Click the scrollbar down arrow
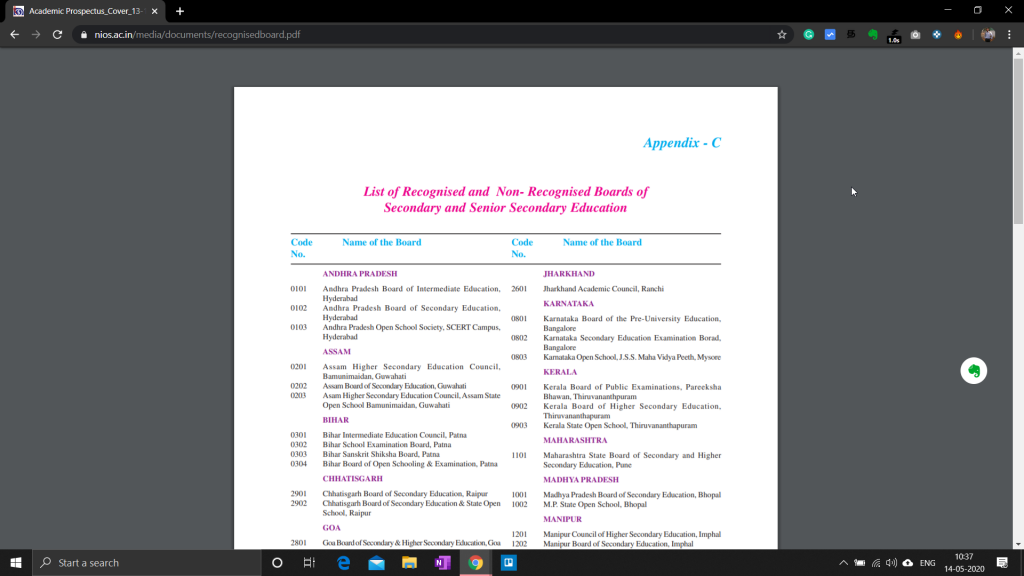 click(x=1018, y=544)
